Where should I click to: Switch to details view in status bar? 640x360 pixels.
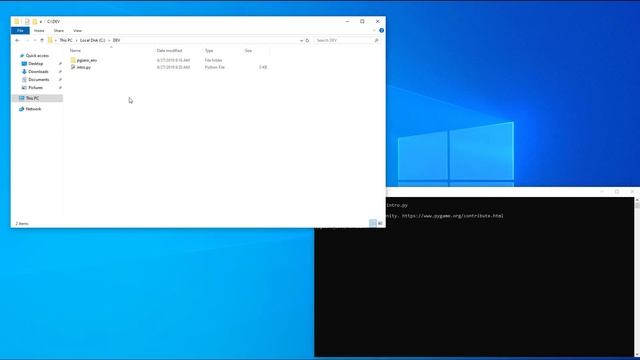click(373, 223)
